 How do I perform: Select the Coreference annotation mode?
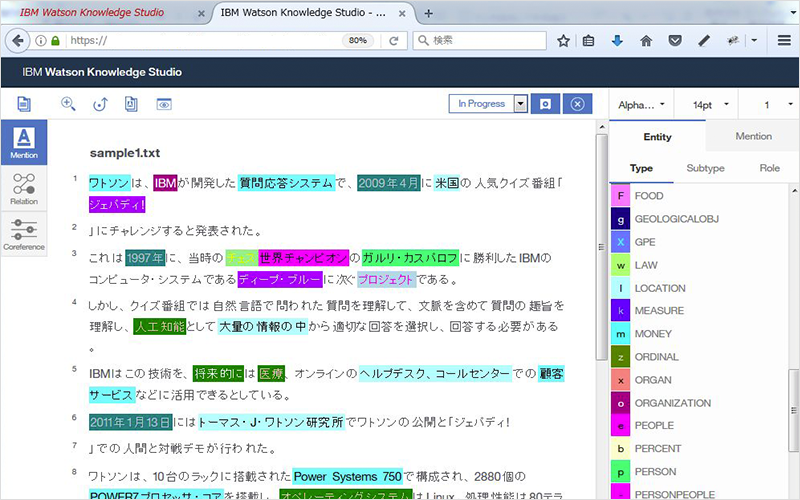coord(24,234)
